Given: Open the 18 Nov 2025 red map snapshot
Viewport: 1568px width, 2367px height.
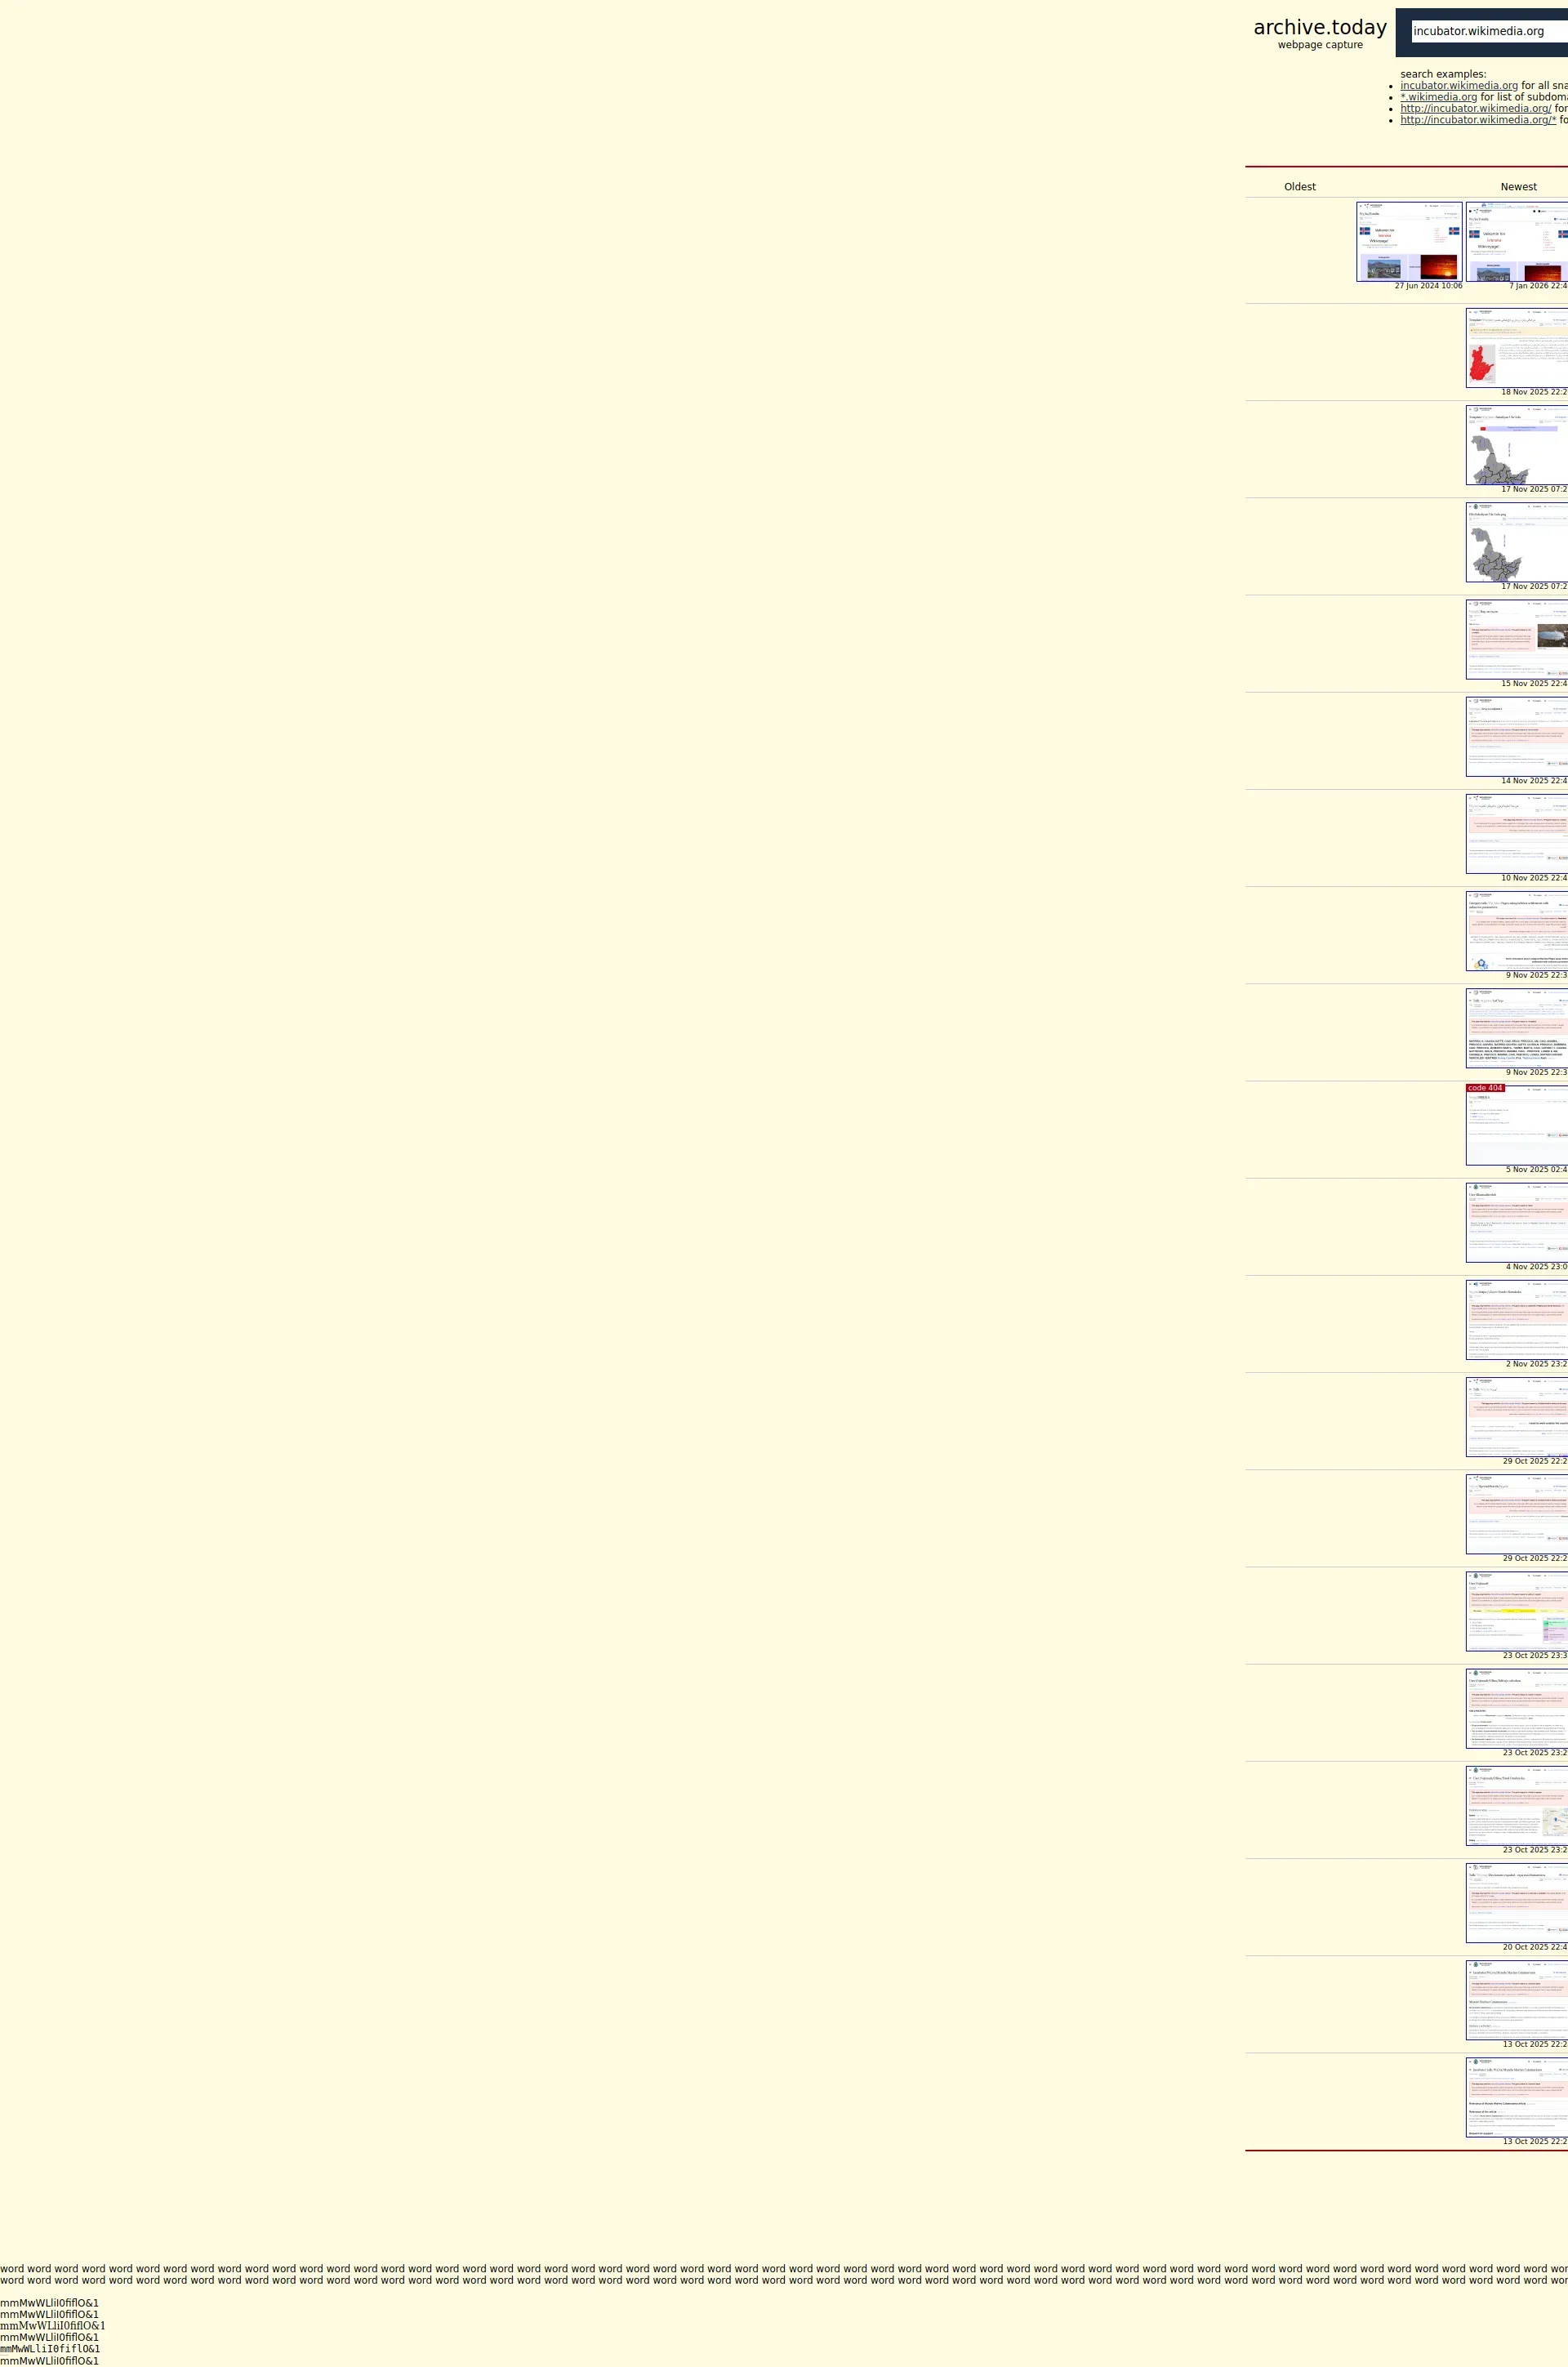Looking at the screenshot, I should pyautogui.click(x=1516, y=348).
